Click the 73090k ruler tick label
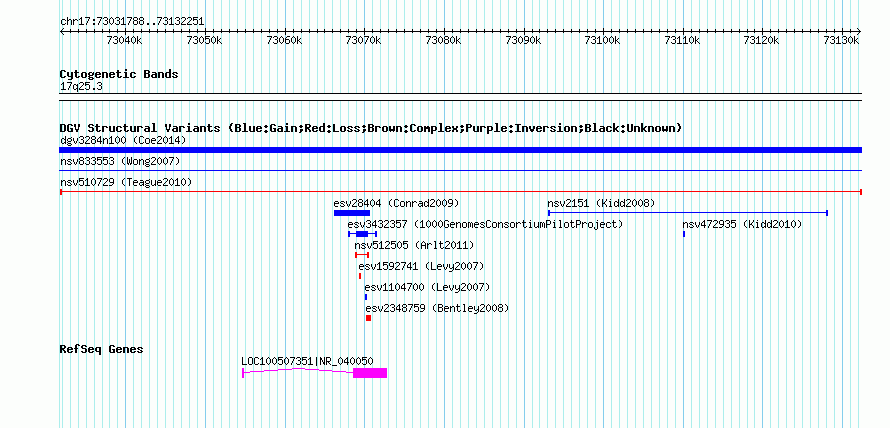The width and height of the screenshot is (890, 428). click(x=523, y=40)
